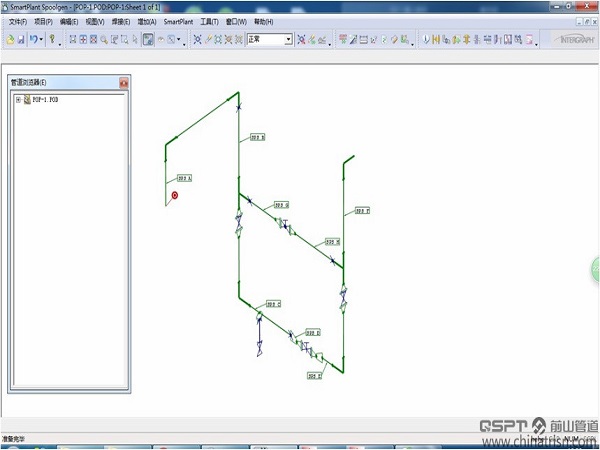Open the 增加(A) menu
600x450 pixels.
147,22
